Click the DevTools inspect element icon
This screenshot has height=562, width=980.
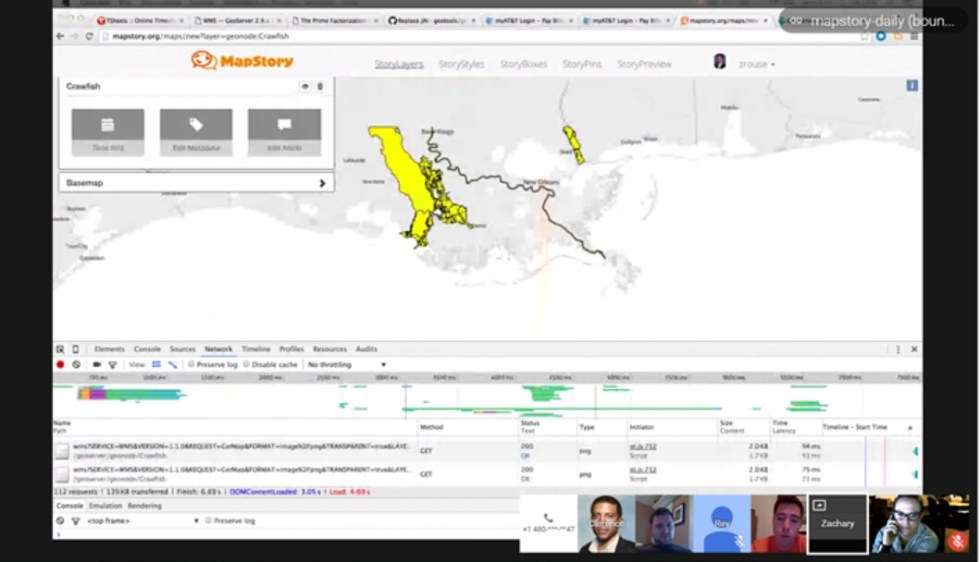tap(60, 349)
